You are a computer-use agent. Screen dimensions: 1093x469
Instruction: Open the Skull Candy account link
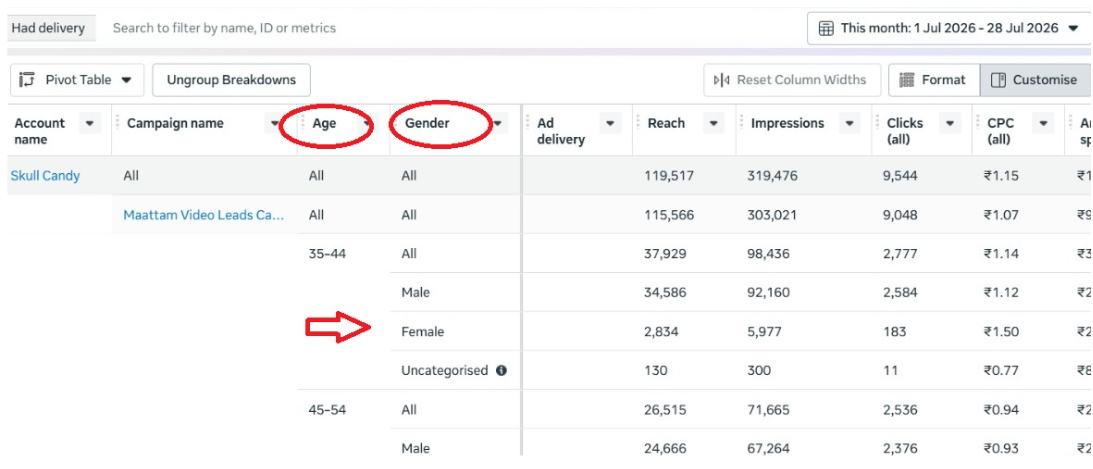pos(45,176)
